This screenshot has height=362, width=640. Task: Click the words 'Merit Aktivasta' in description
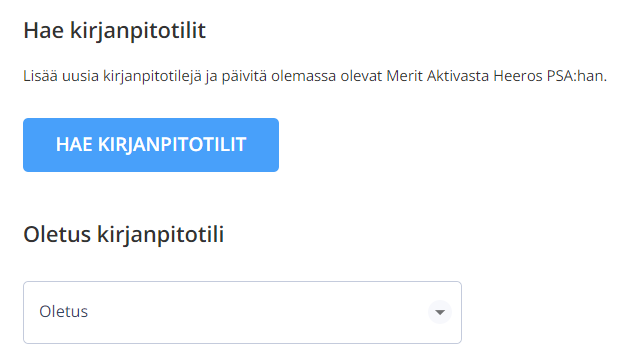[438, 76]
